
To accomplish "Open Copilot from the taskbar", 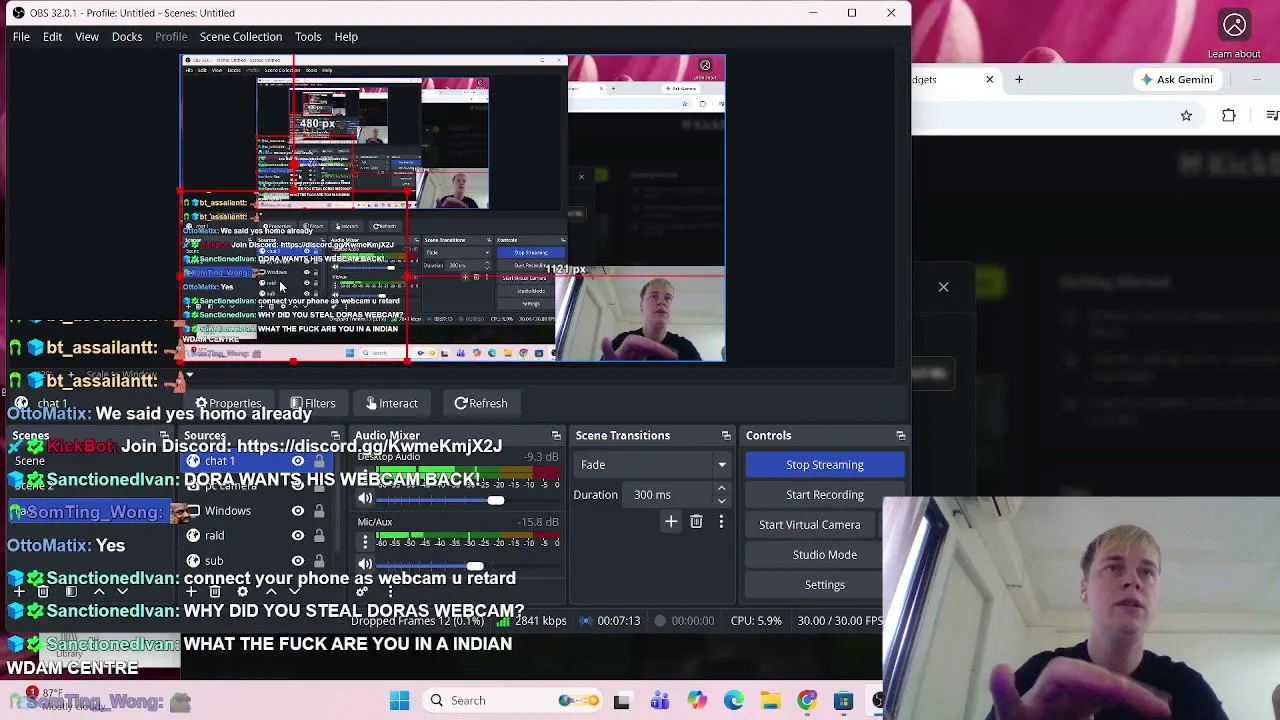I will pyautogui.click(x=696, y=701).
